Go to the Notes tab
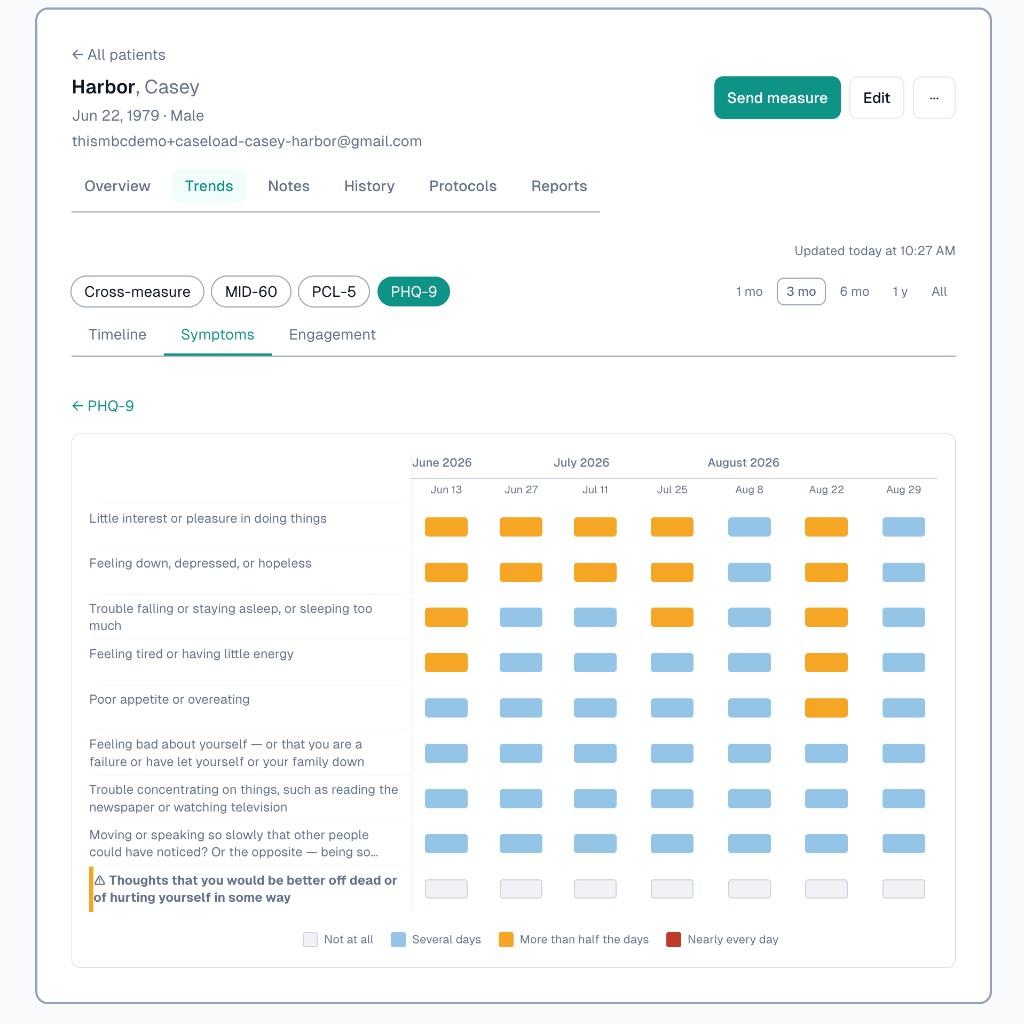1024x1024 pixels. 289,186
